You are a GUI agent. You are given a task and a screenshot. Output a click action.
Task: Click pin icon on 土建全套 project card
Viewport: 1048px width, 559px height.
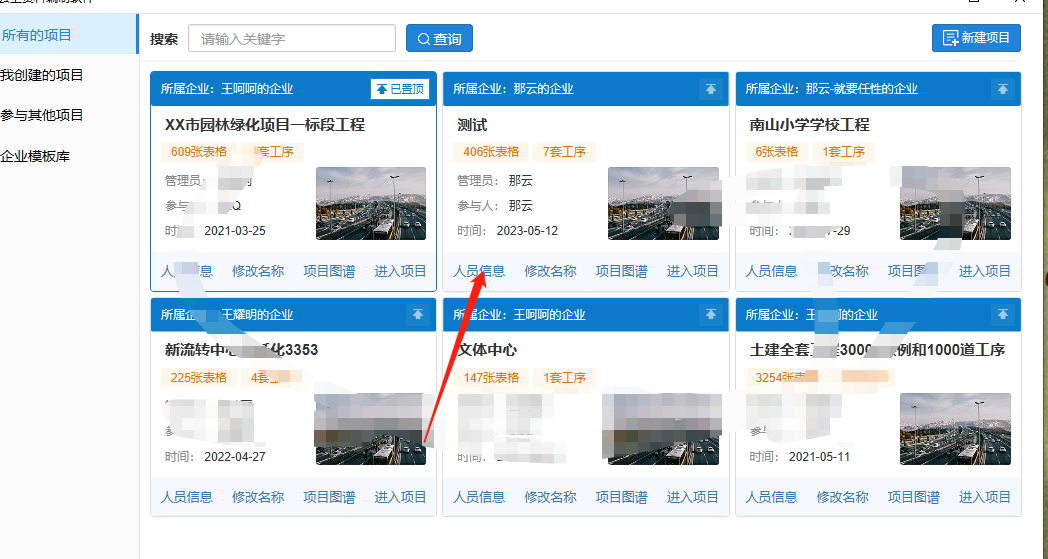[1002, 315]
